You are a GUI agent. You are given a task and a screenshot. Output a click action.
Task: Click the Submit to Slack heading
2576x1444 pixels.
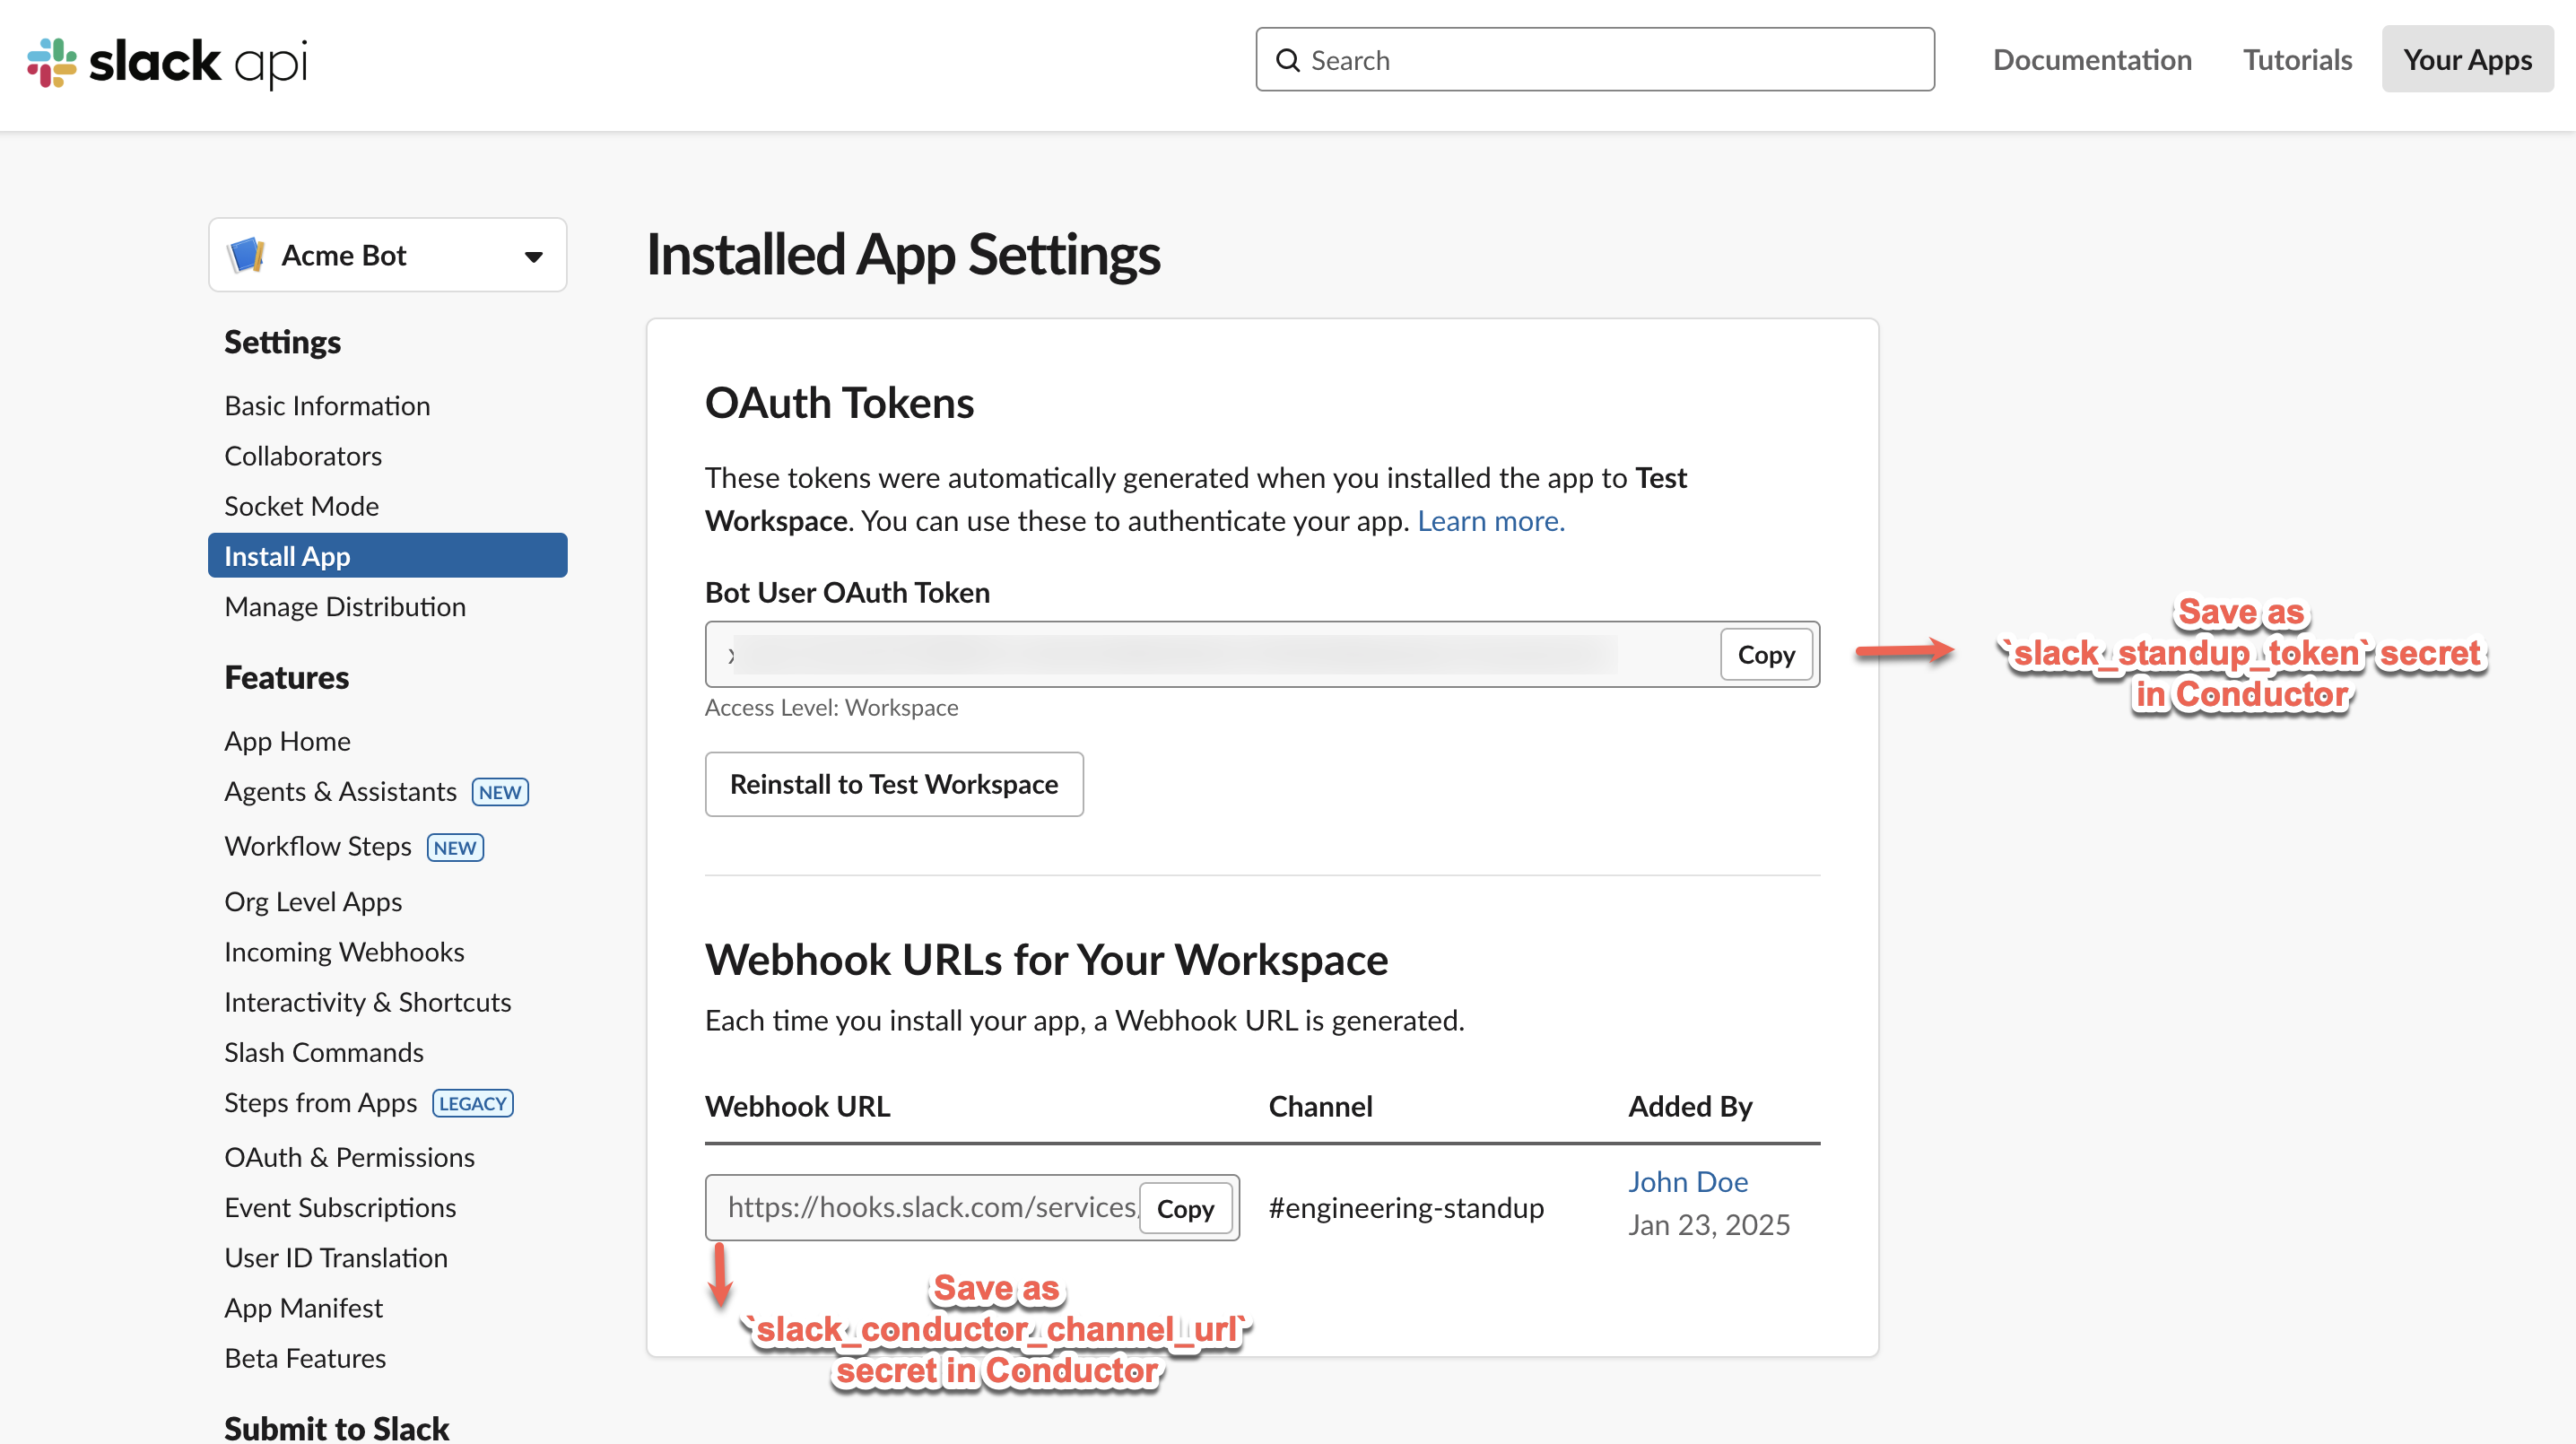coord(336,1427)
